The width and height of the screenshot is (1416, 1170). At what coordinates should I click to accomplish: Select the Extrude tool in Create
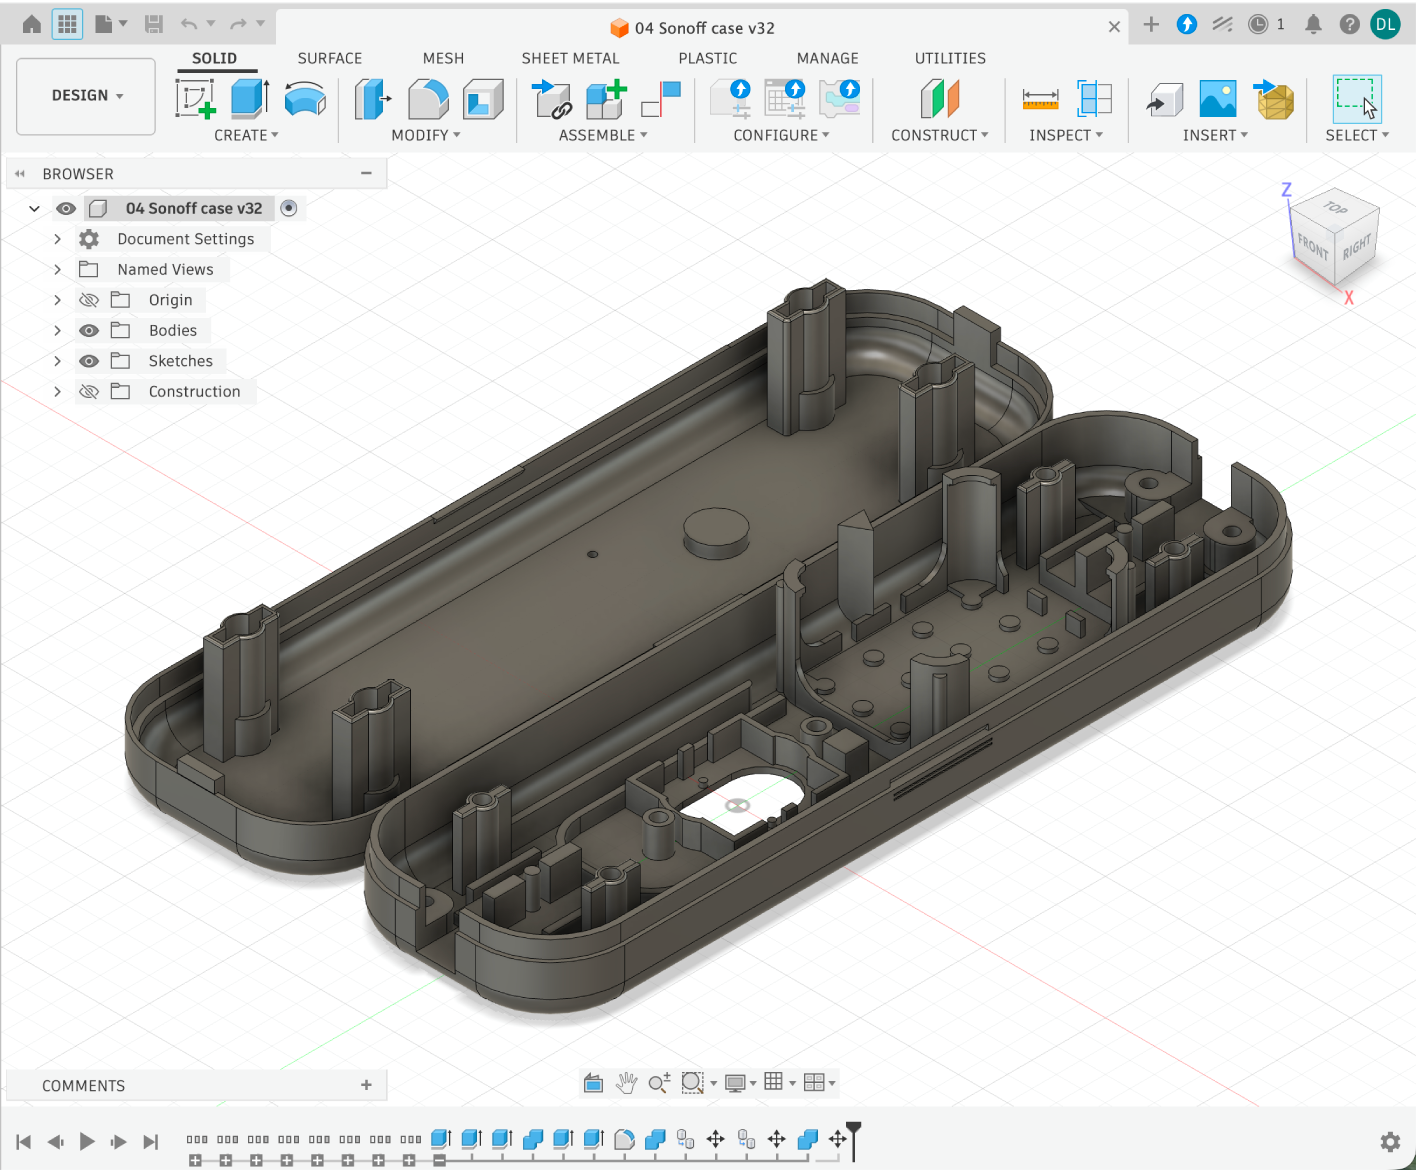pyautogui.click(x=250, y=99)
